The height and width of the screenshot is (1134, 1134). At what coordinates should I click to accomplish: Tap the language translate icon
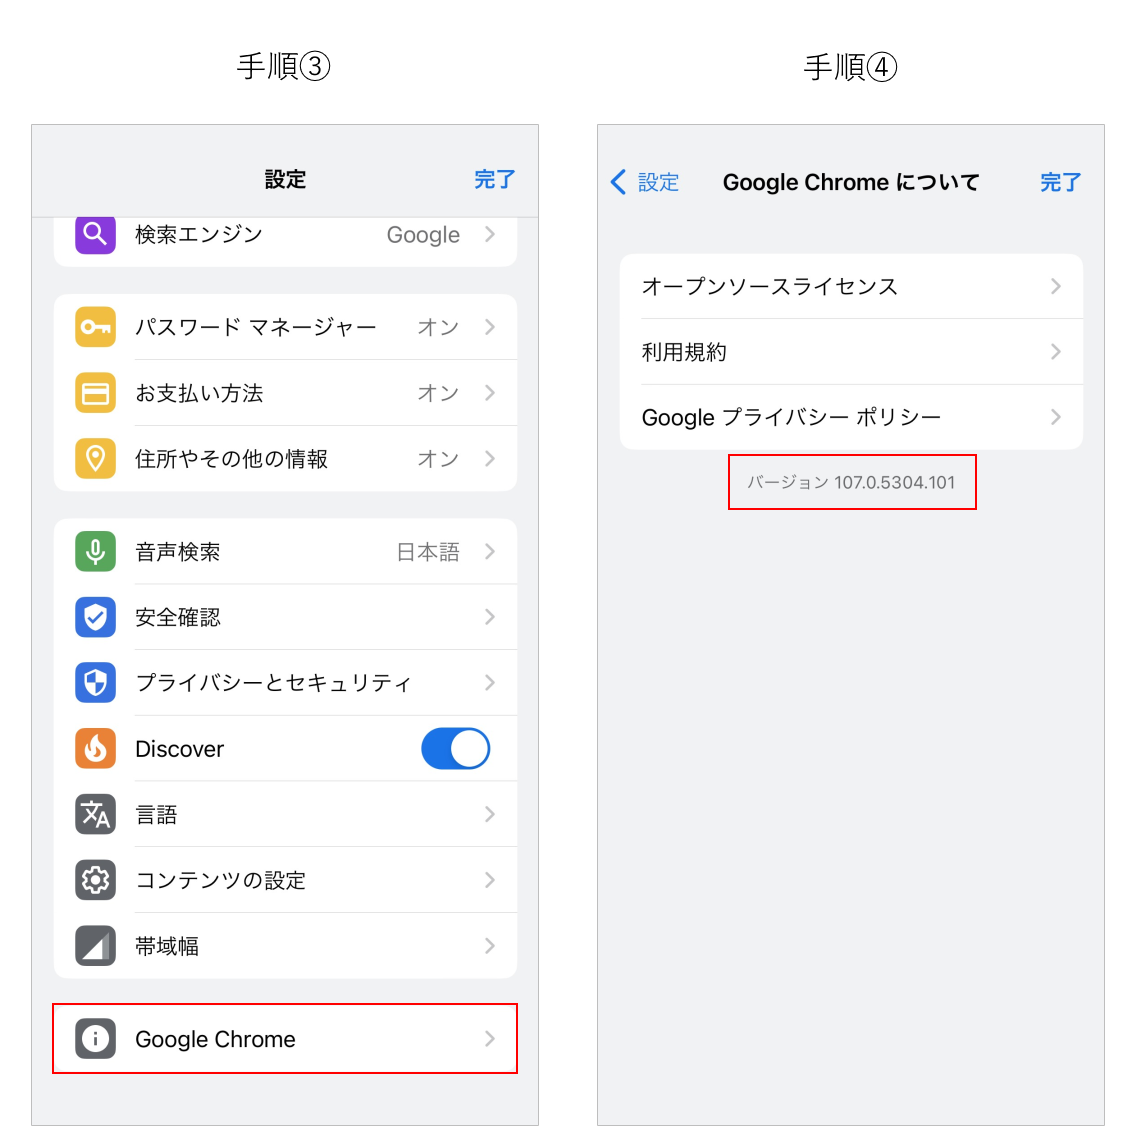[x=95, y=814]
